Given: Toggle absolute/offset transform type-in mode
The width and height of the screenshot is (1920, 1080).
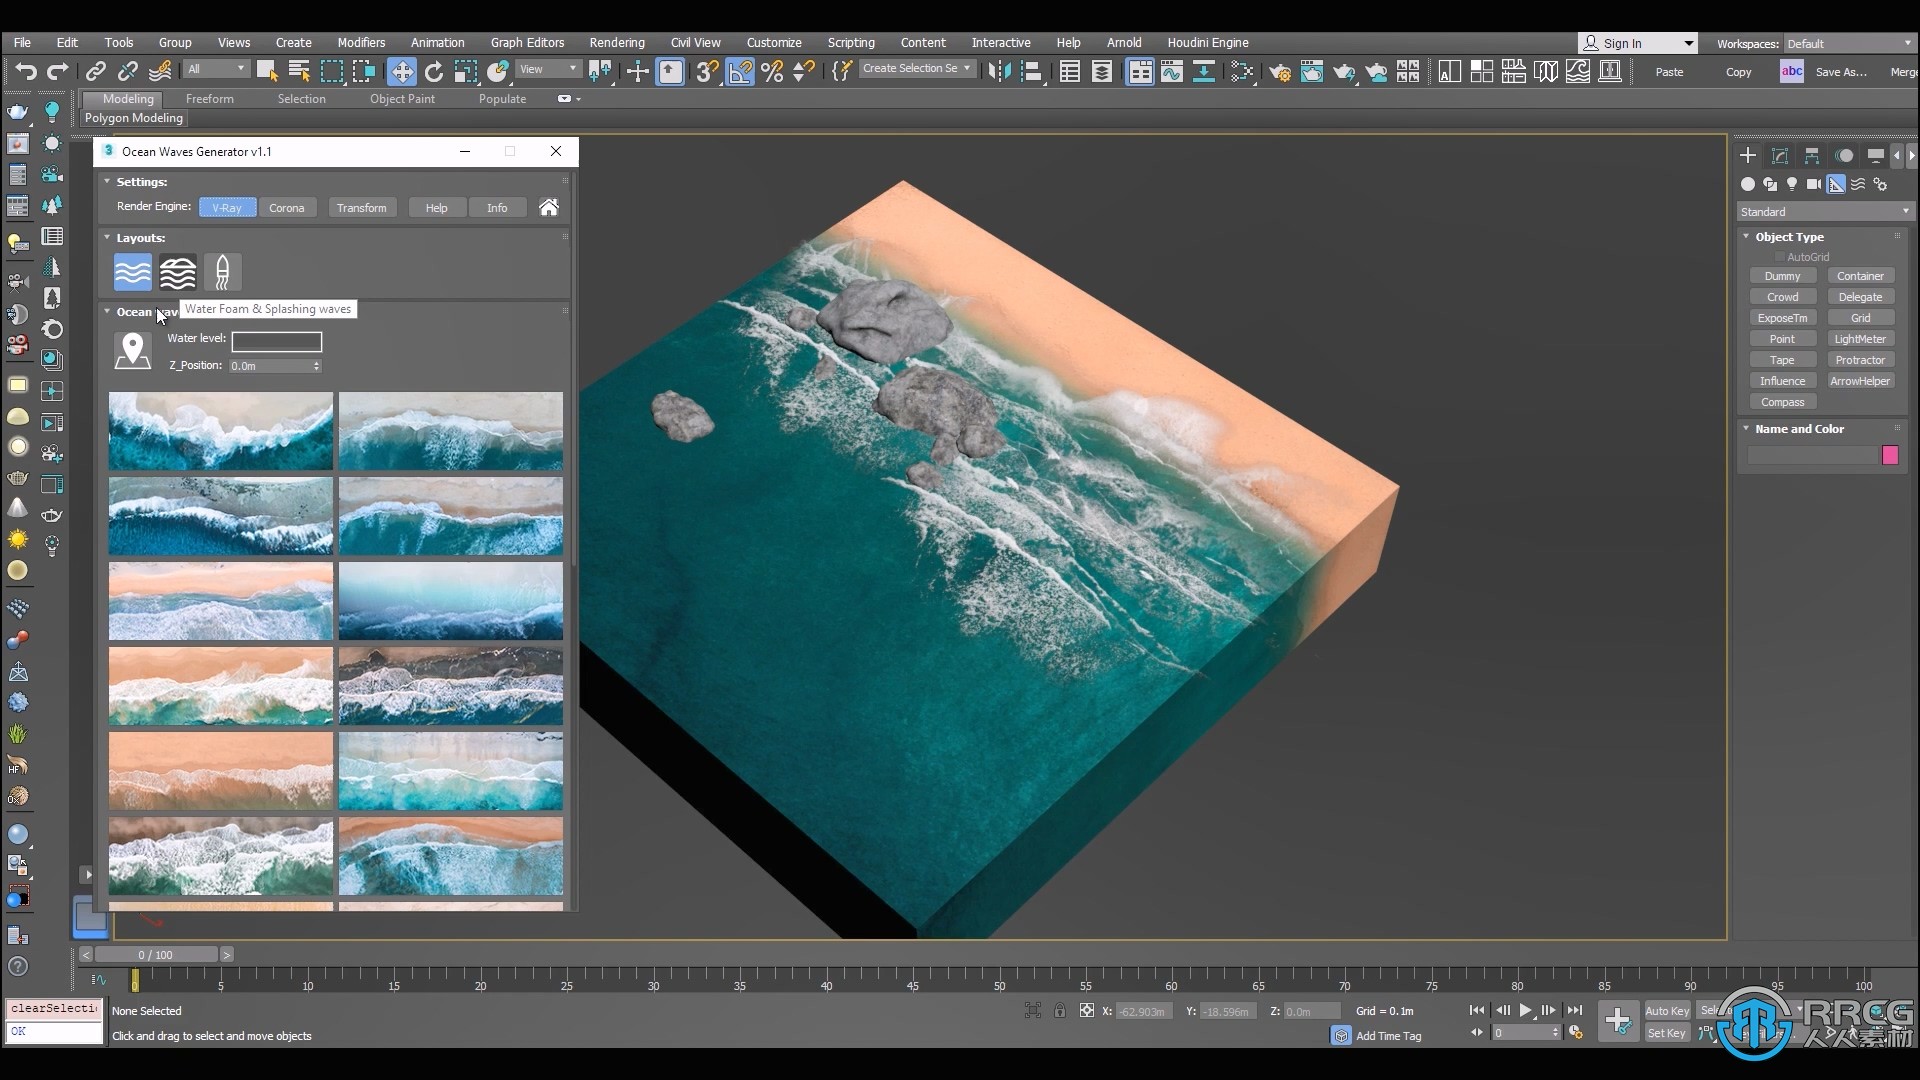Looking at the screenshot, I should [x=1087, y=1011].
